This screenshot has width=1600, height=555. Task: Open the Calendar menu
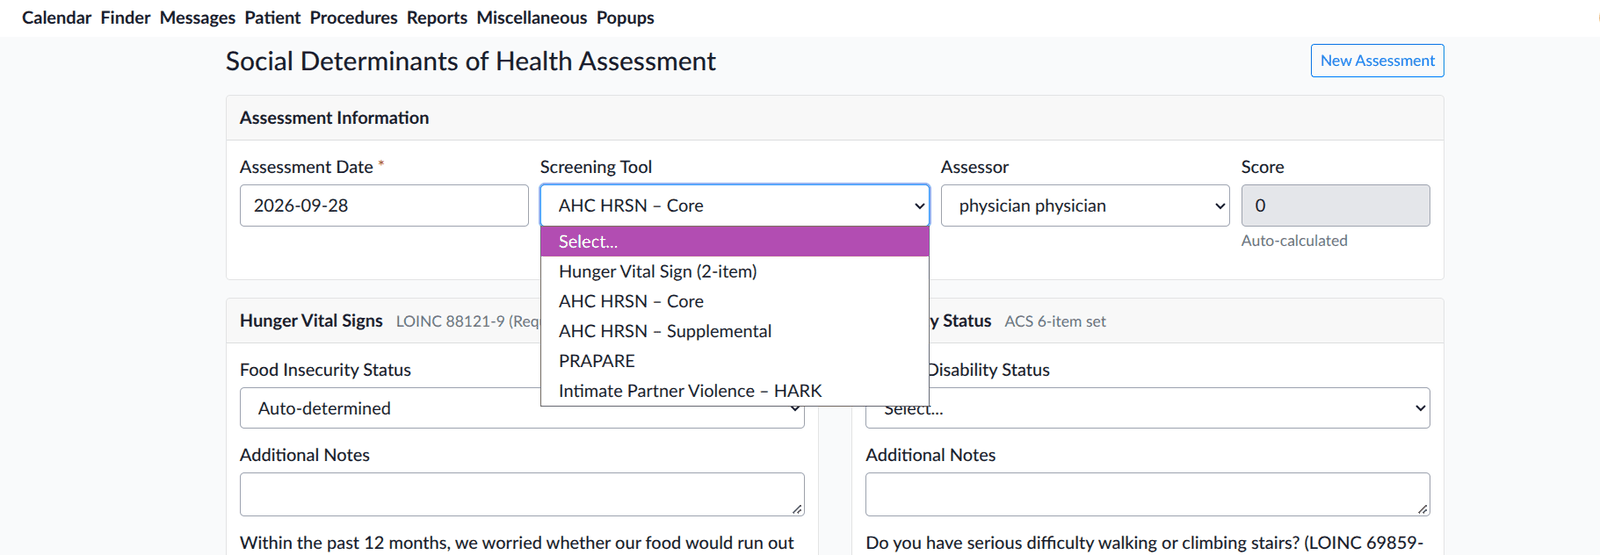click(56, 18)
